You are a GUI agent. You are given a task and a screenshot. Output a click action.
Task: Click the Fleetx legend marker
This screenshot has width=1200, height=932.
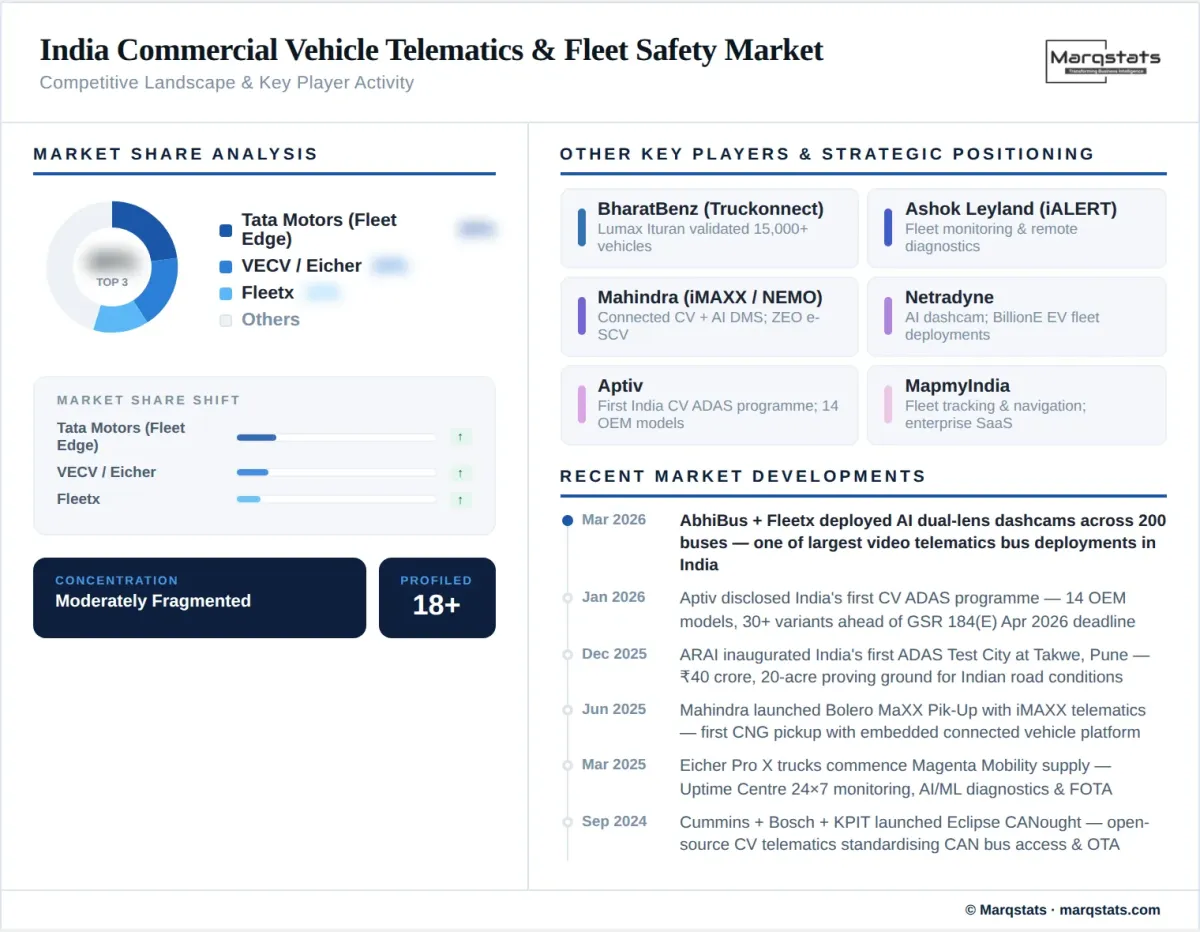[225, 293]
